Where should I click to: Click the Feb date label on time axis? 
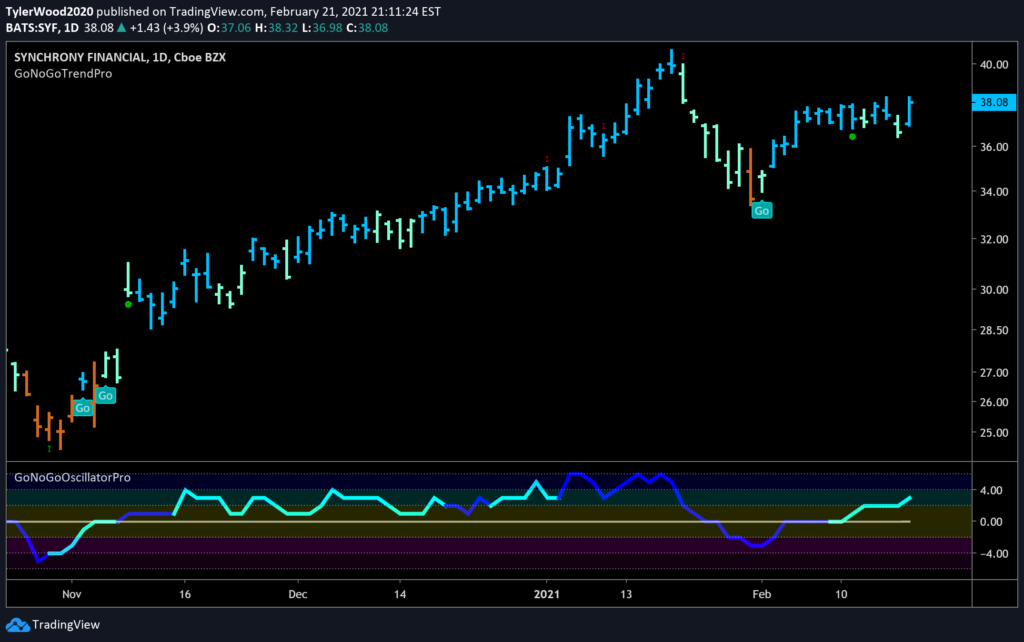tap(761, 594)
